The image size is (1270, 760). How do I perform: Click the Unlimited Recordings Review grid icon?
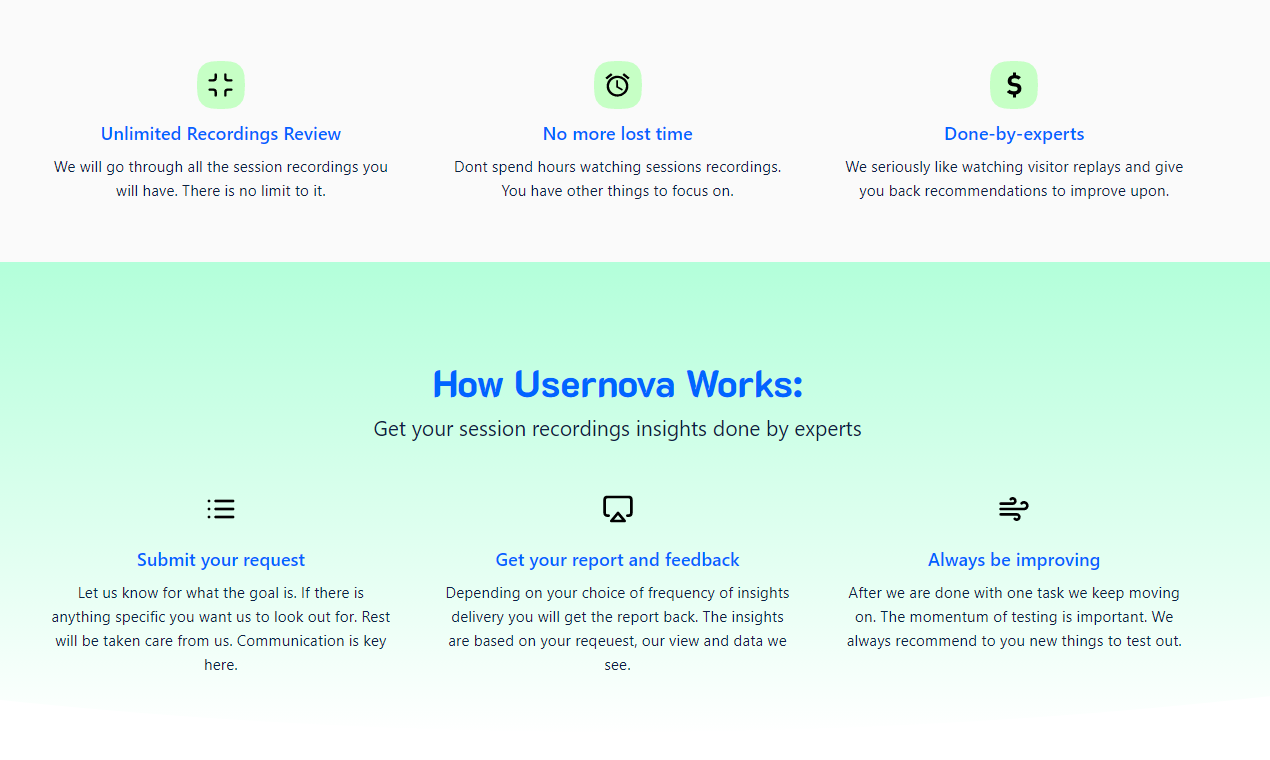pyautogui.click(x=220, y=85)
